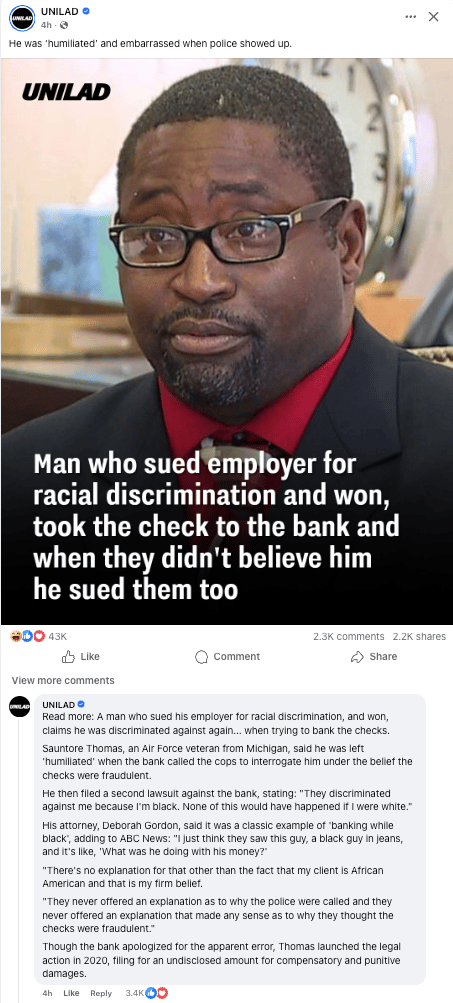Viewport: 453px width, 1003px height.
Task: Close the post with the X icon
Action: pyautogui.click(x=433, y=17)
